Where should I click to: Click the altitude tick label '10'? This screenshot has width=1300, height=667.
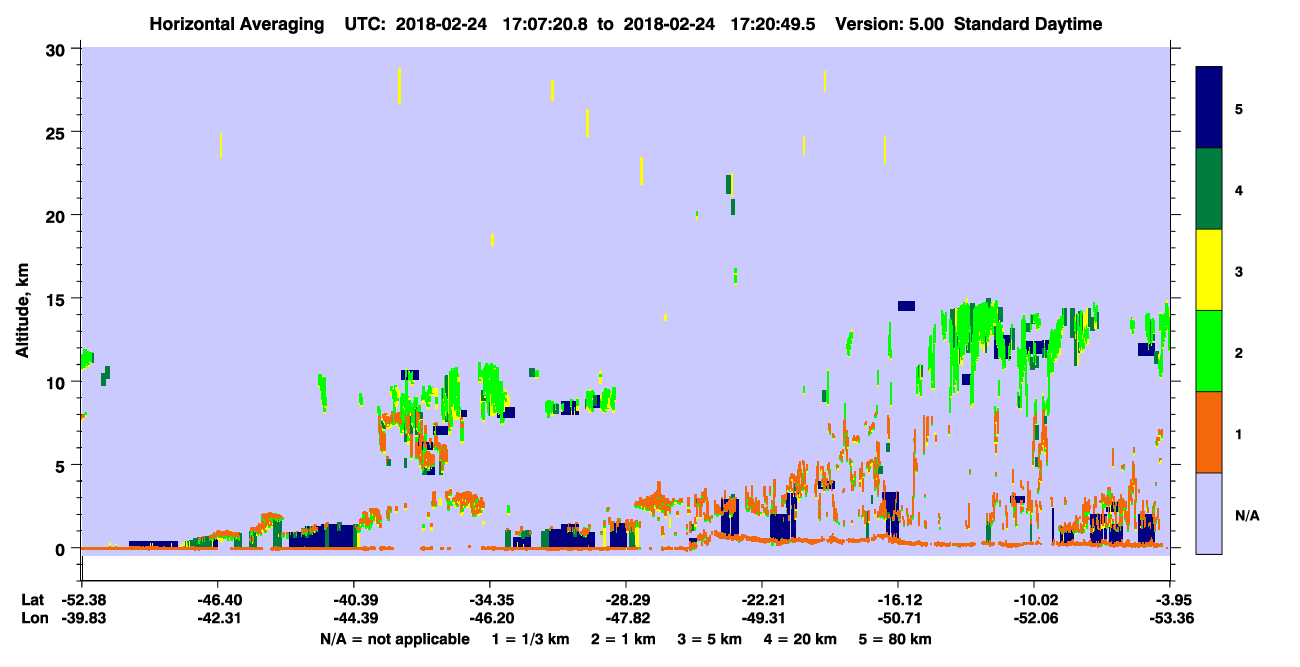(x=58, y=382)
